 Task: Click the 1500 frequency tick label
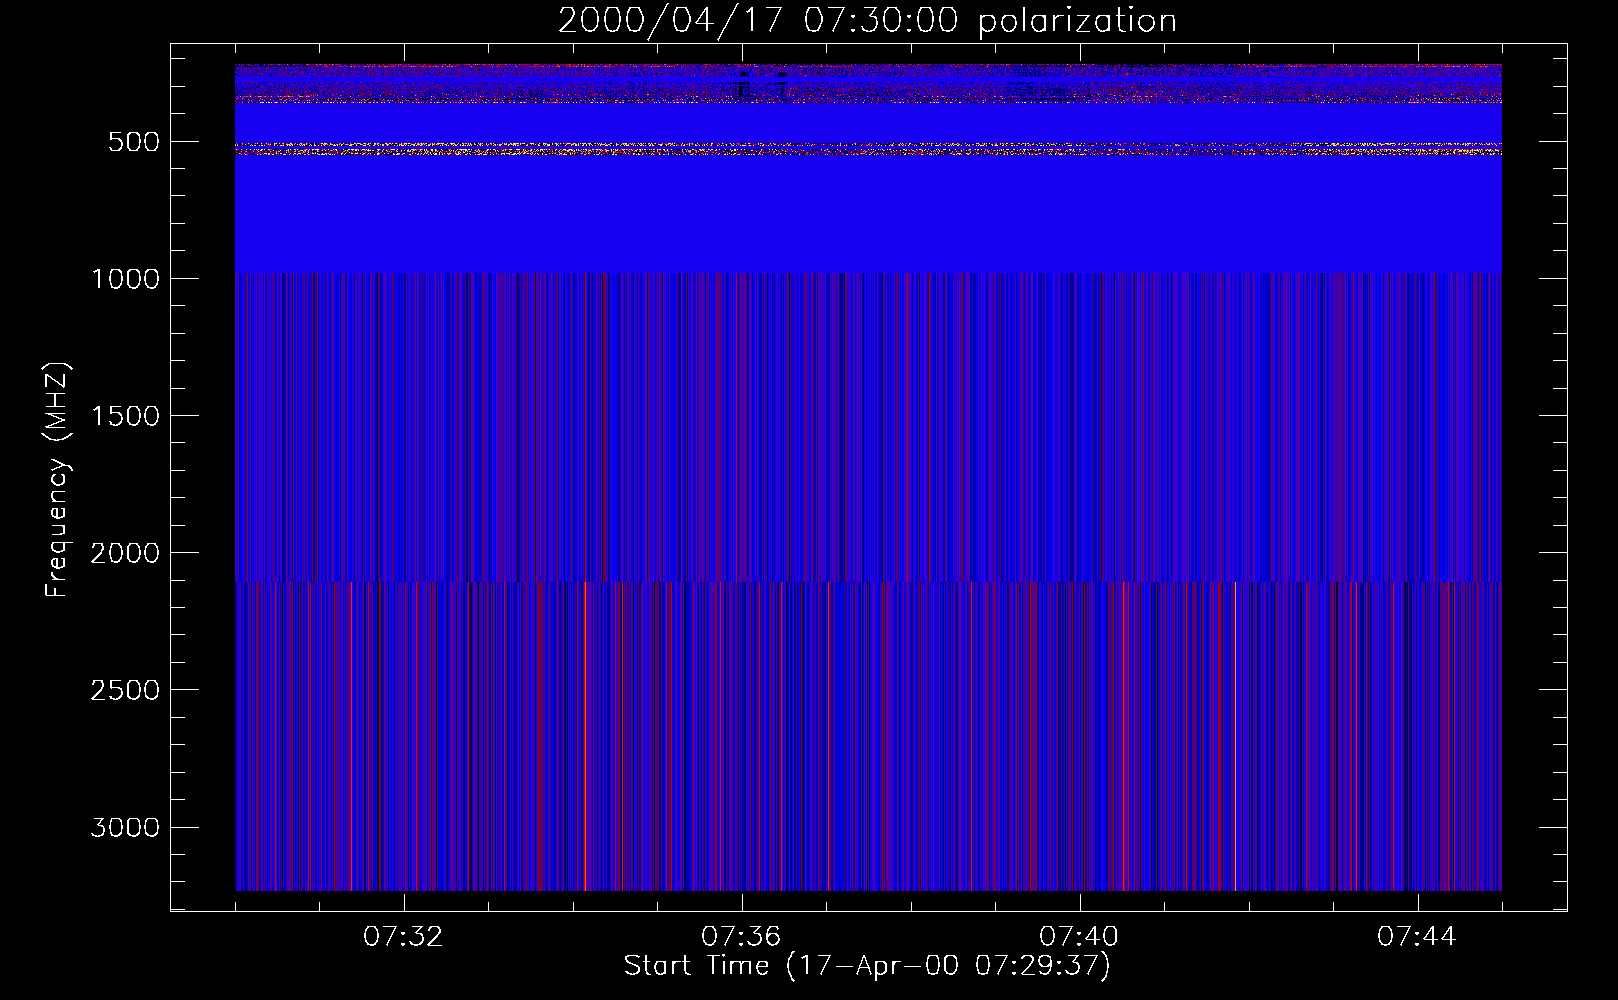[x=125, y=416]
